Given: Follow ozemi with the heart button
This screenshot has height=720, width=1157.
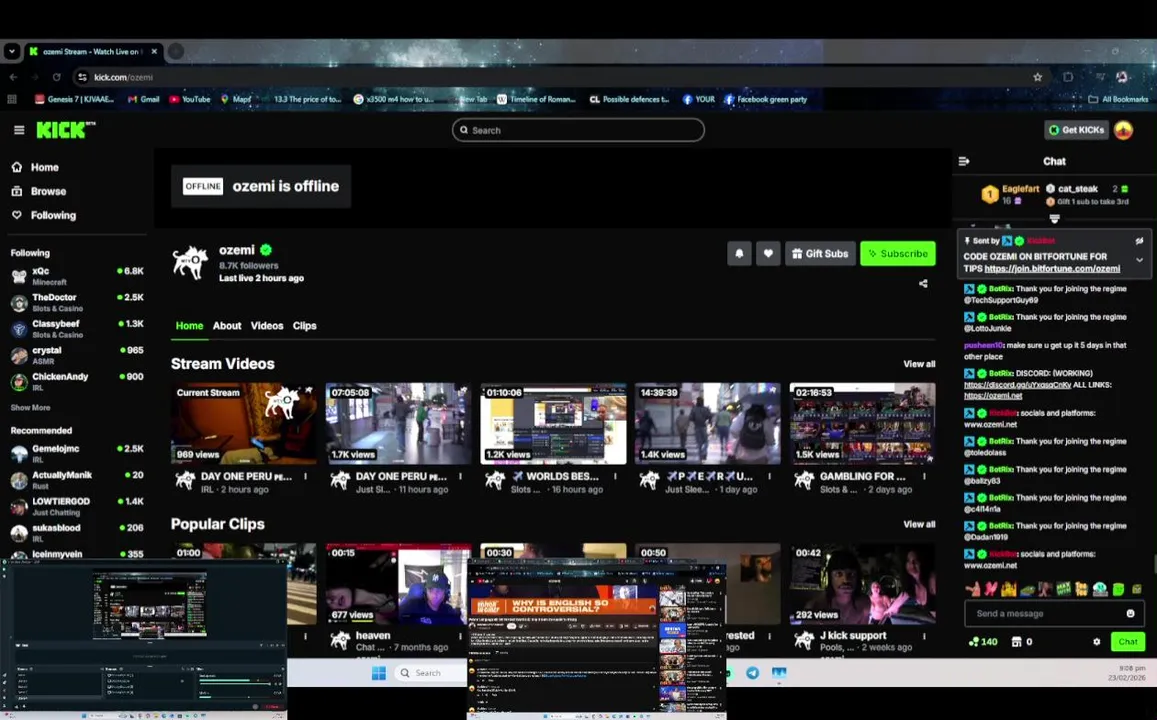Looking at the screenshot, I should pyautogui.click(x=768, y=254).
